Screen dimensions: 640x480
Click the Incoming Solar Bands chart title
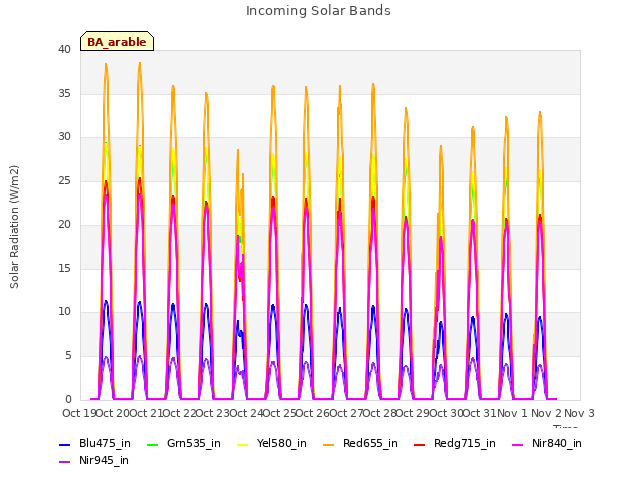pos(318,11)
